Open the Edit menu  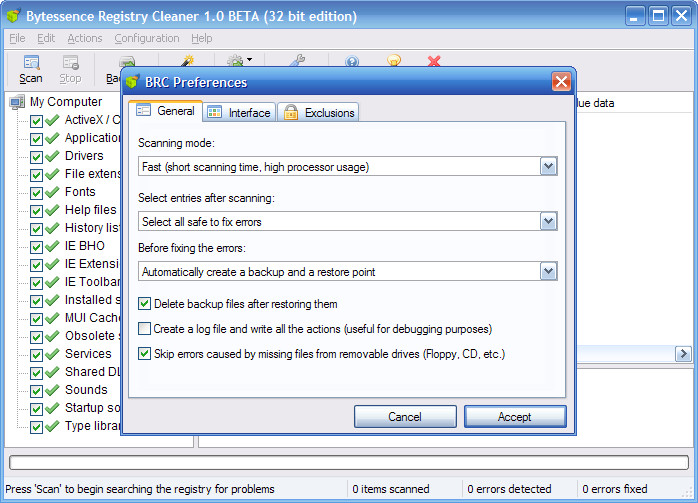point(46,38)
